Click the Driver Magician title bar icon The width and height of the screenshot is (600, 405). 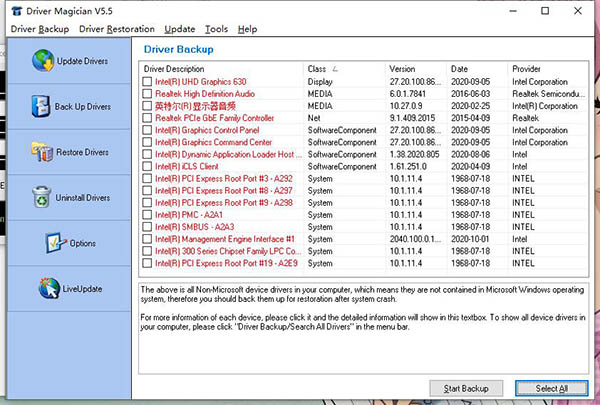coord(17,11)
